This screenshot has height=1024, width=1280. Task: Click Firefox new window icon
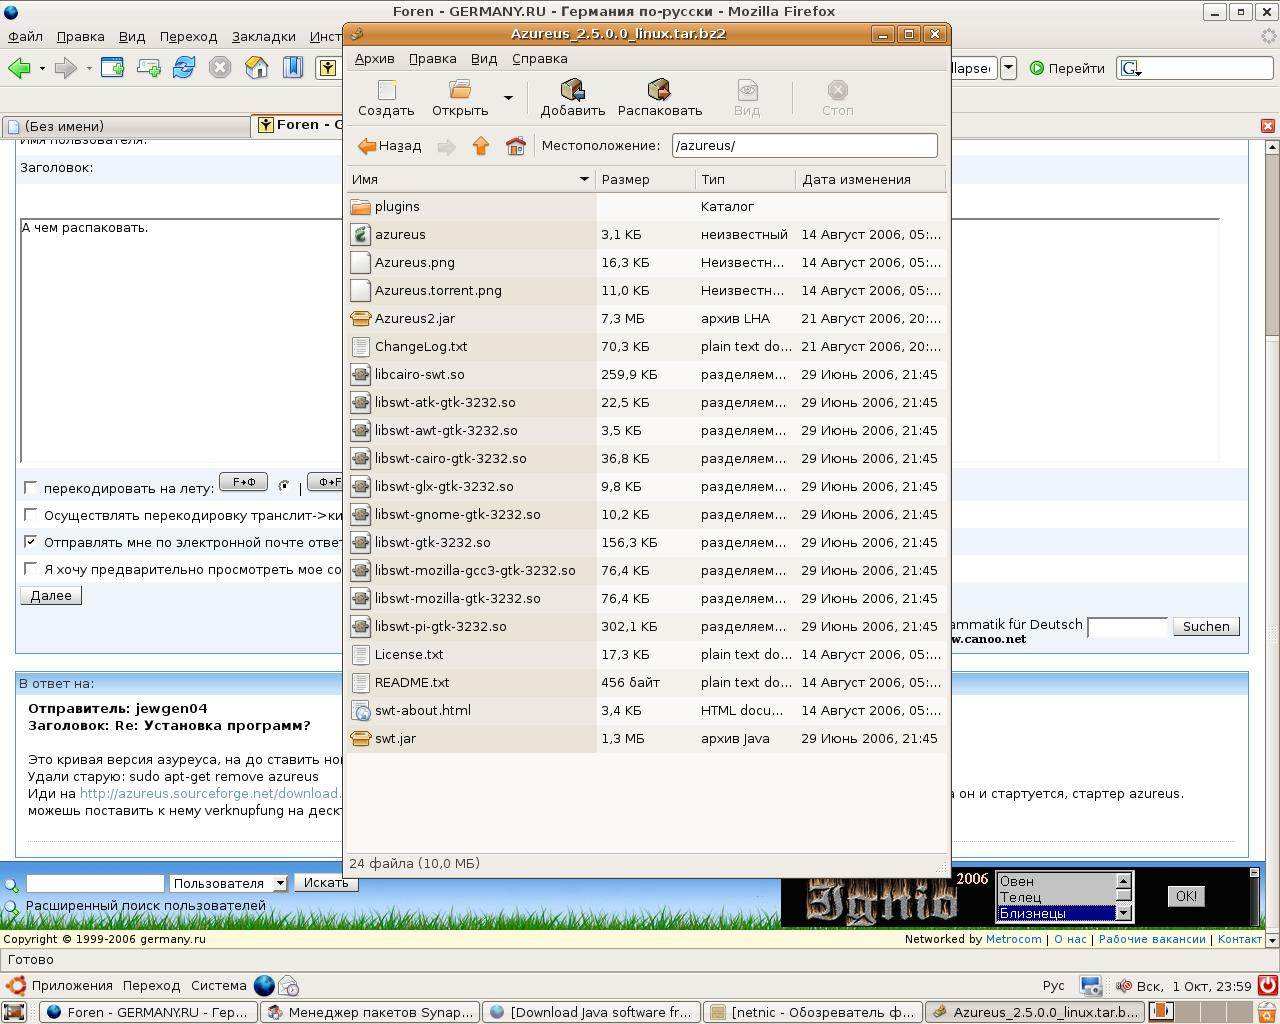coord(112,68)
